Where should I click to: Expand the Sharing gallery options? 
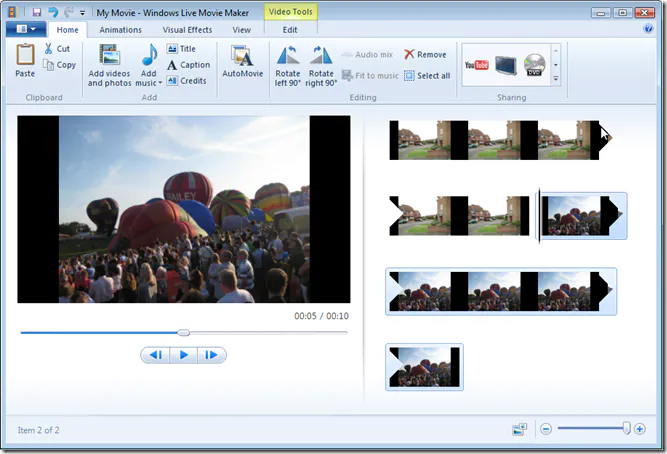tap(556, 79)
